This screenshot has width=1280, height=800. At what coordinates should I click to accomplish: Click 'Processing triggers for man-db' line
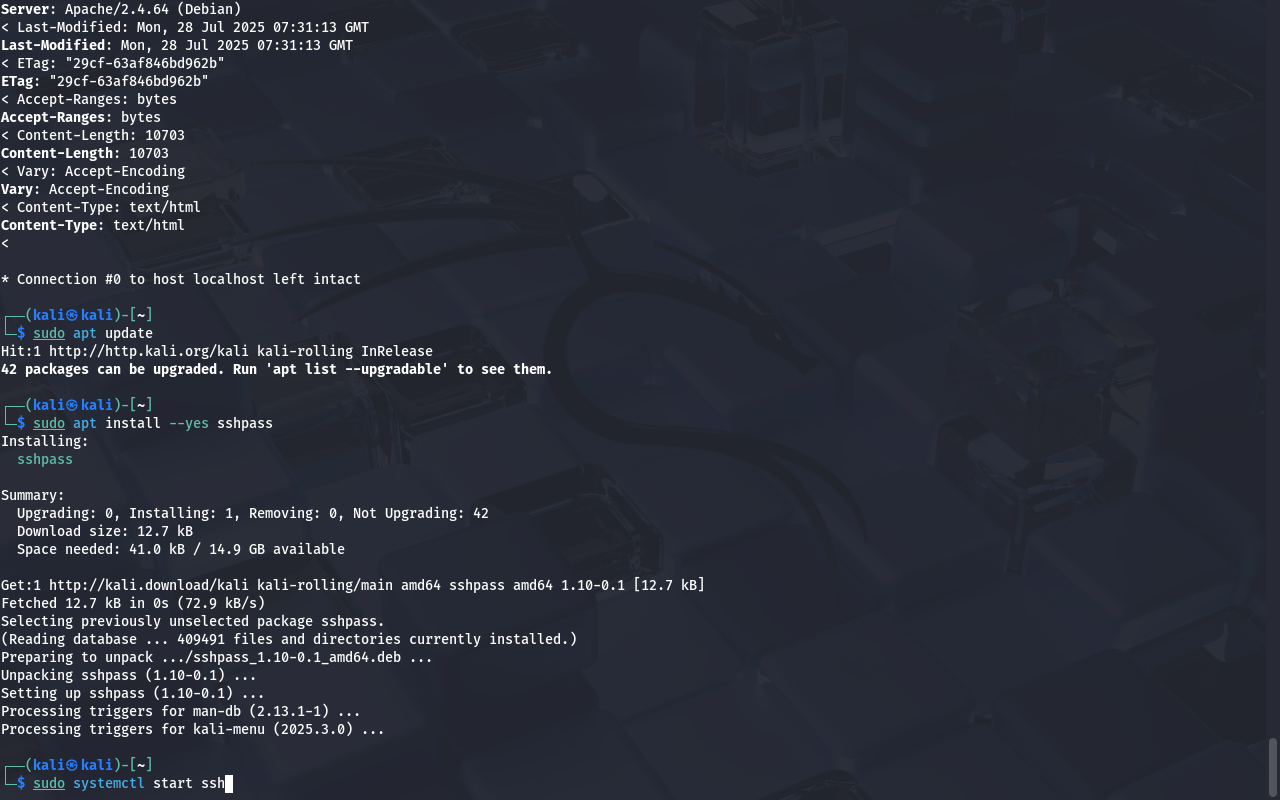[x=181, y=711]
